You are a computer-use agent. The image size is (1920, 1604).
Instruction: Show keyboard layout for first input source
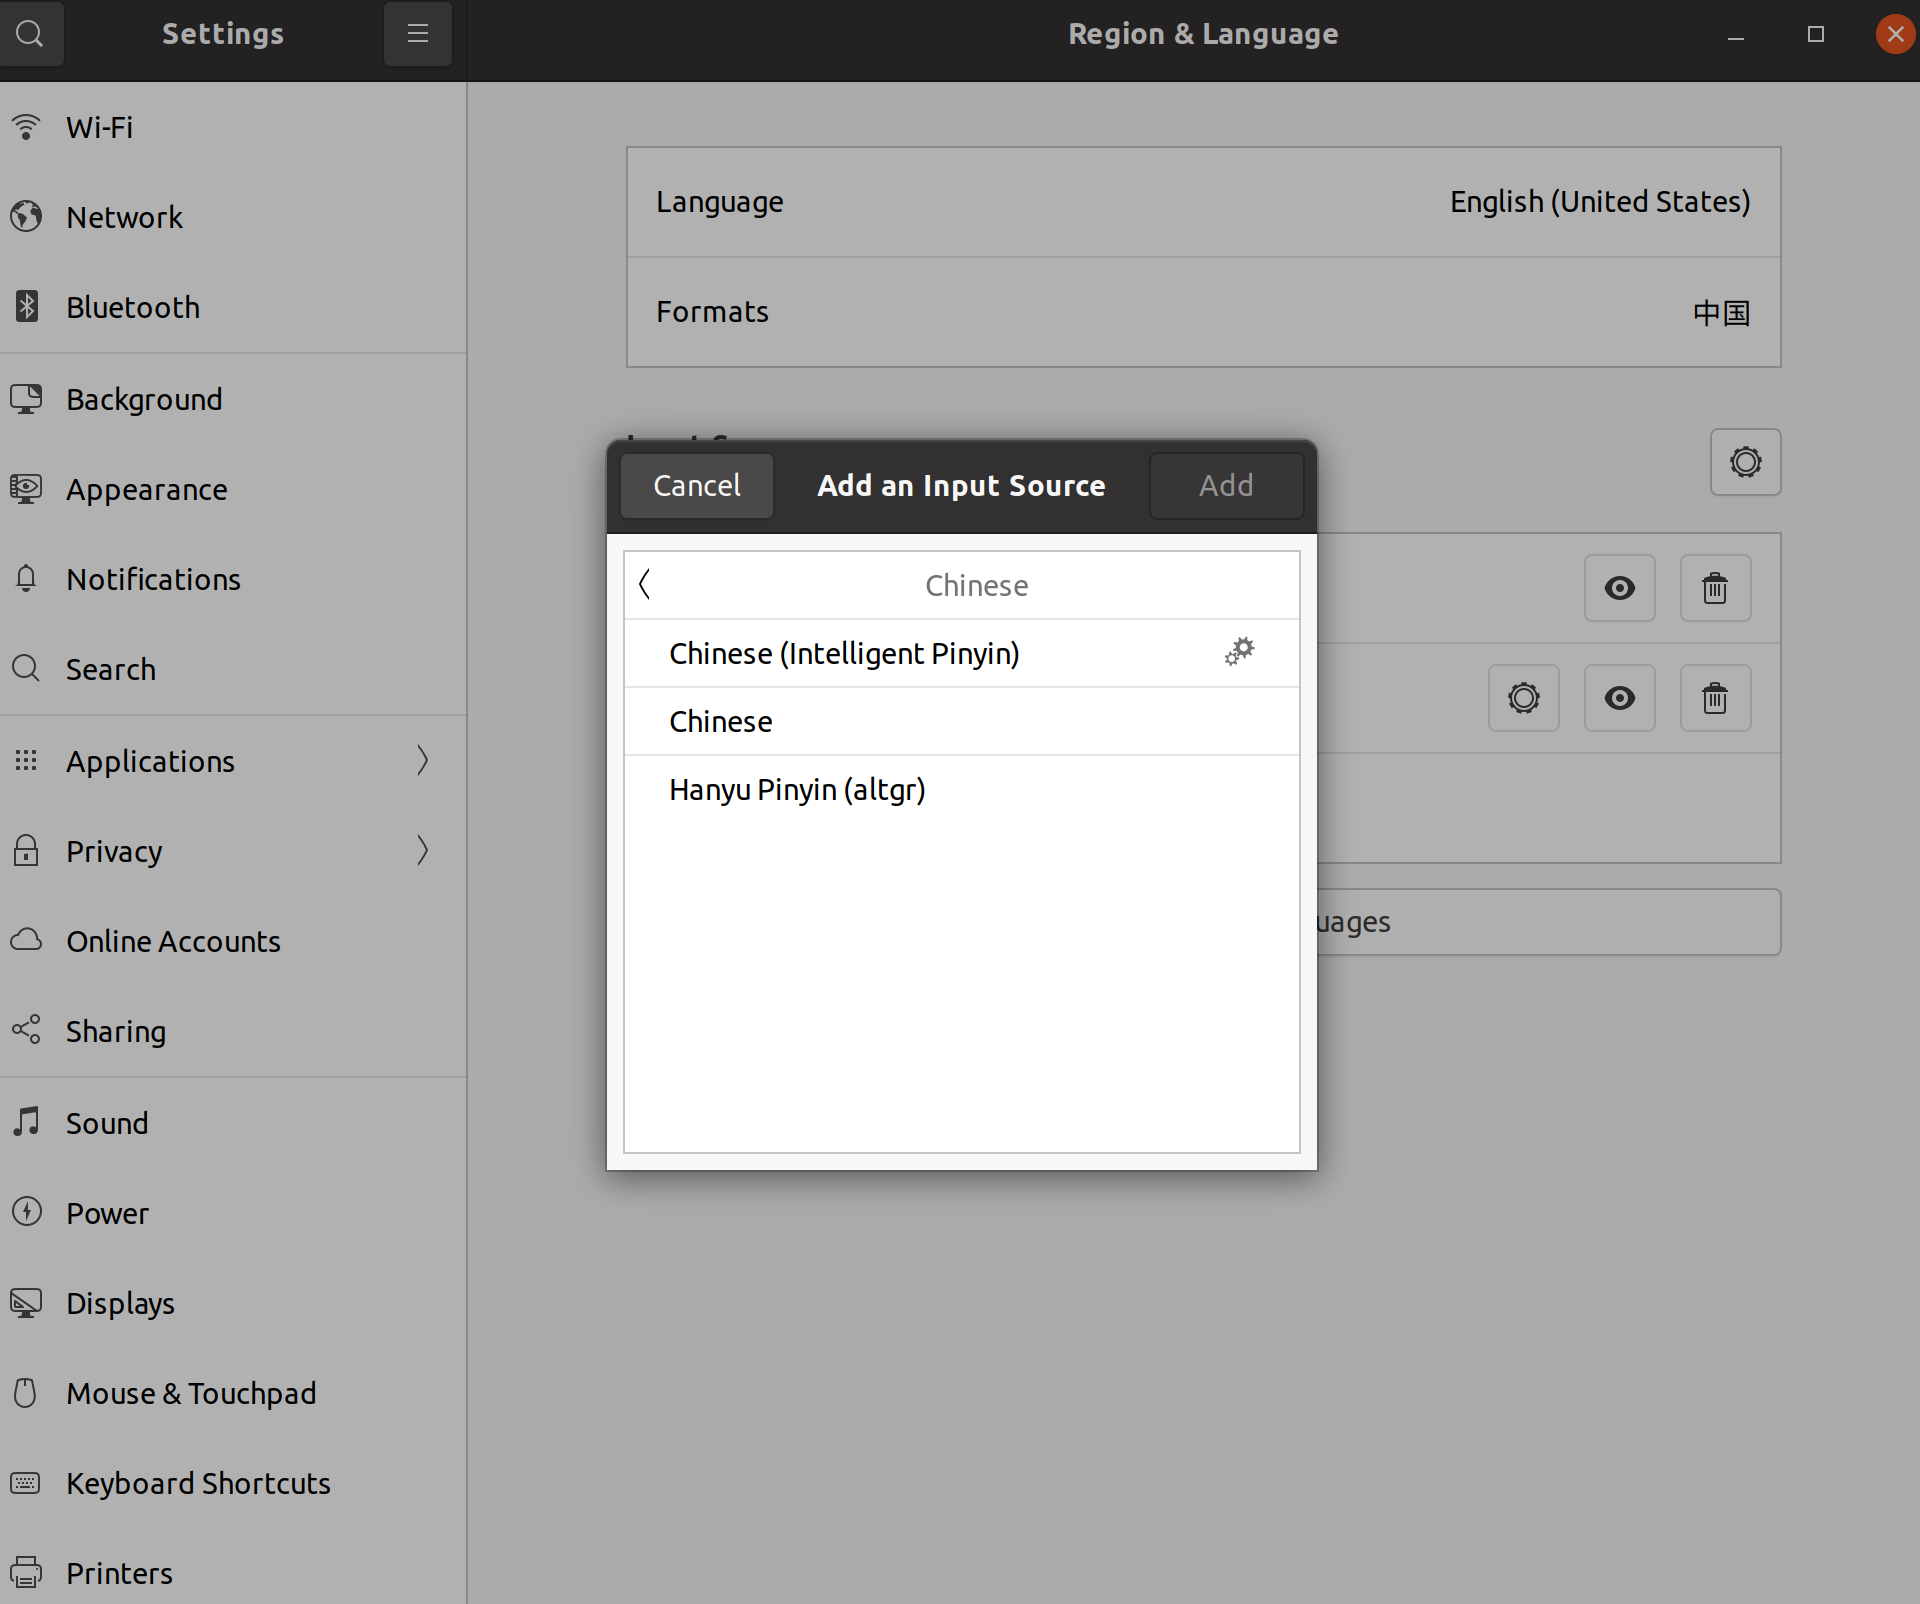tap(1619, 588)
